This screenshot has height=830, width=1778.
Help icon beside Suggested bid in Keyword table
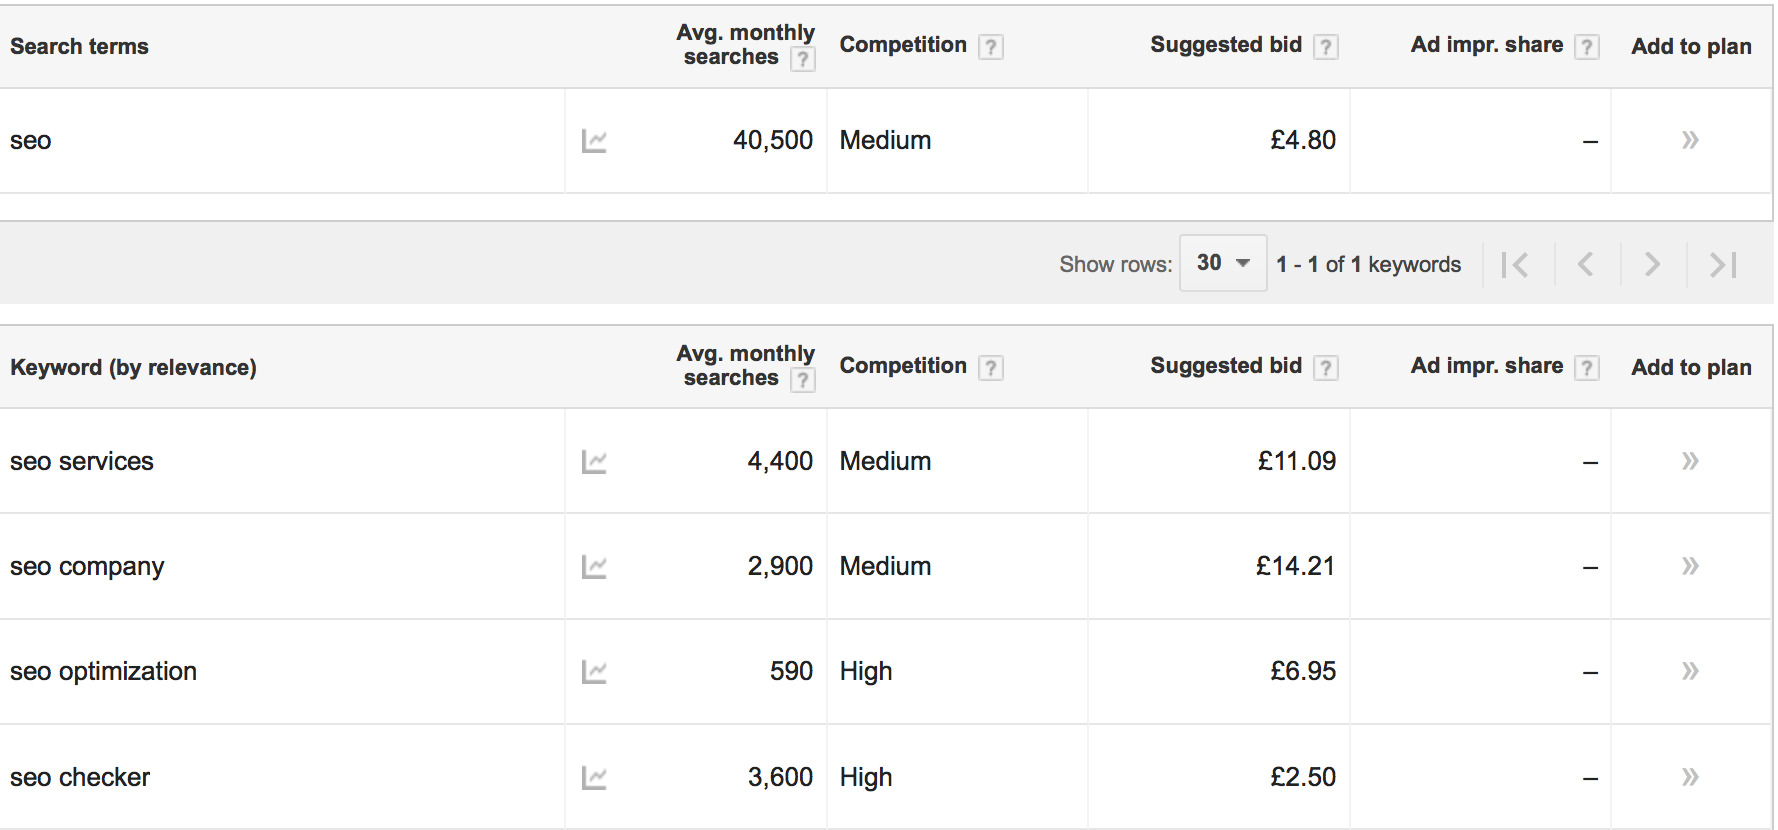pyautogui.click(x=1325, y=368)
